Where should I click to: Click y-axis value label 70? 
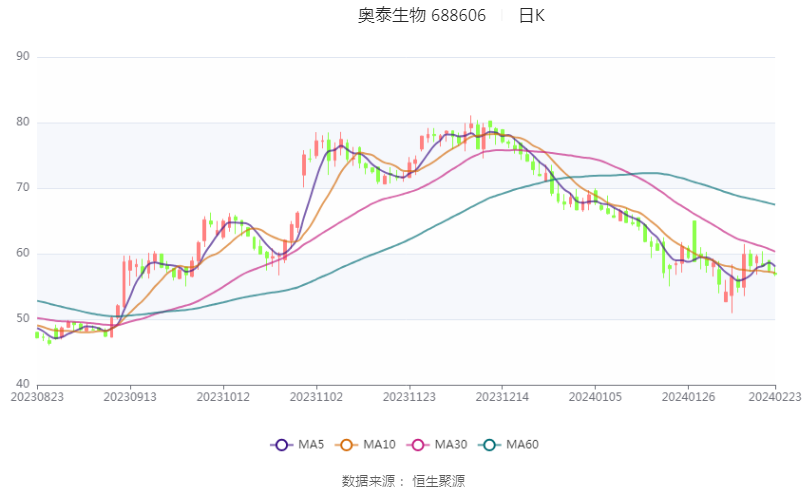point(23,187)
